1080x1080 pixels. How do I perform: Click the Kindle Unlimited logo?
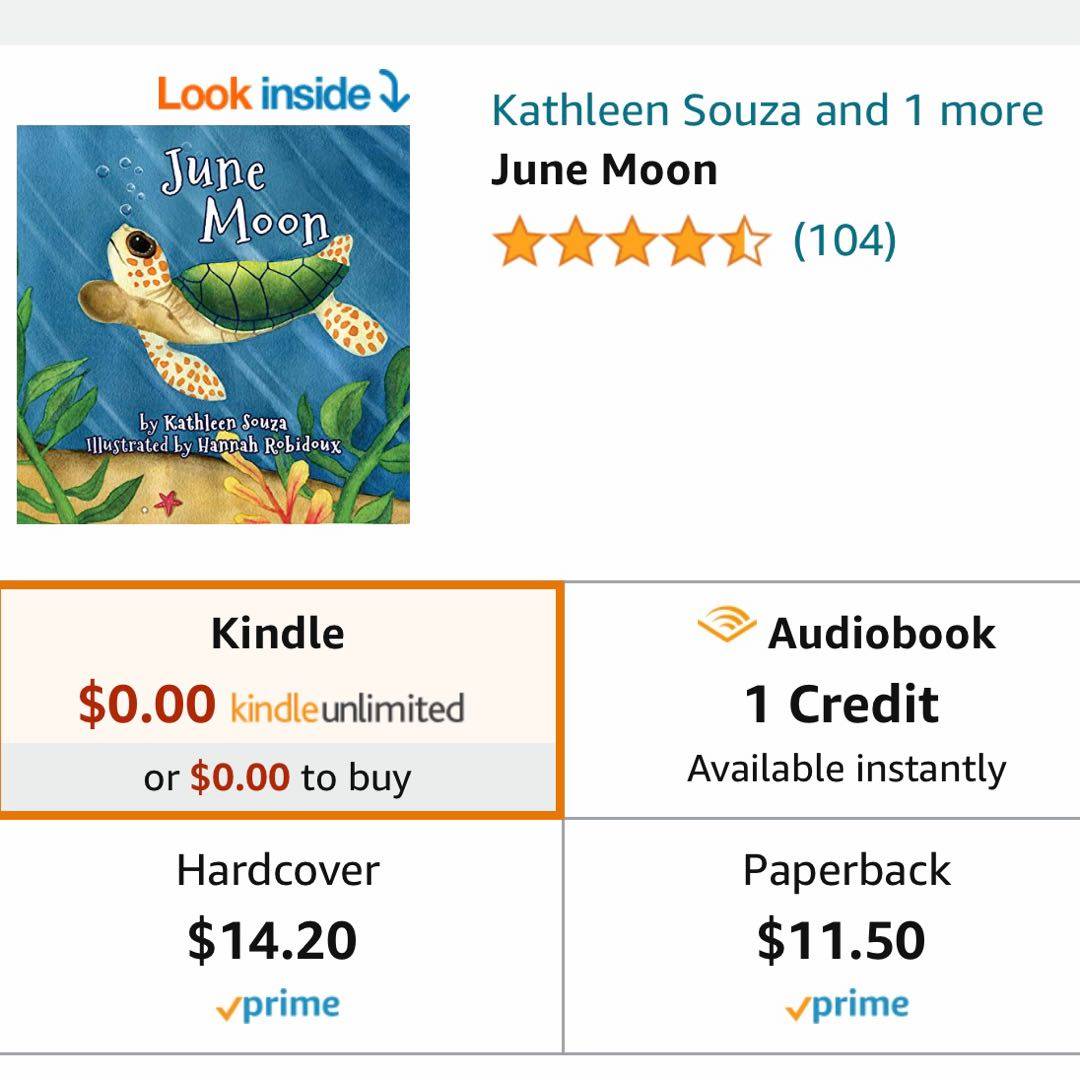tap(347, 707)
